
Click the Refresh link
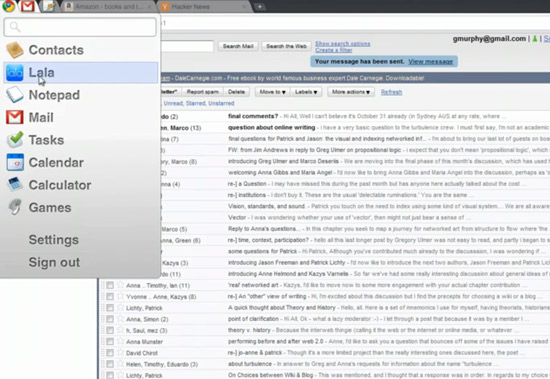[x=391, y=92]
